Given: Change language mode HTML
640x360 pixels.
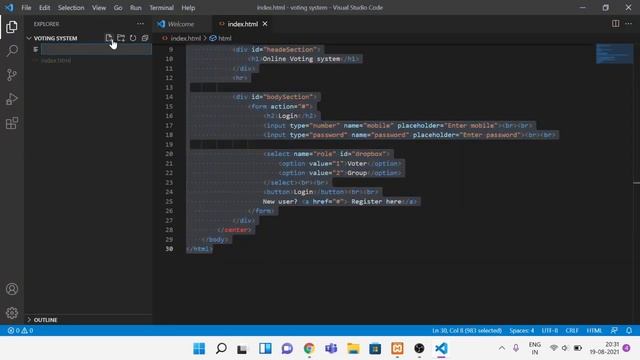Looking at the screenshot, I should click(594, 330).
